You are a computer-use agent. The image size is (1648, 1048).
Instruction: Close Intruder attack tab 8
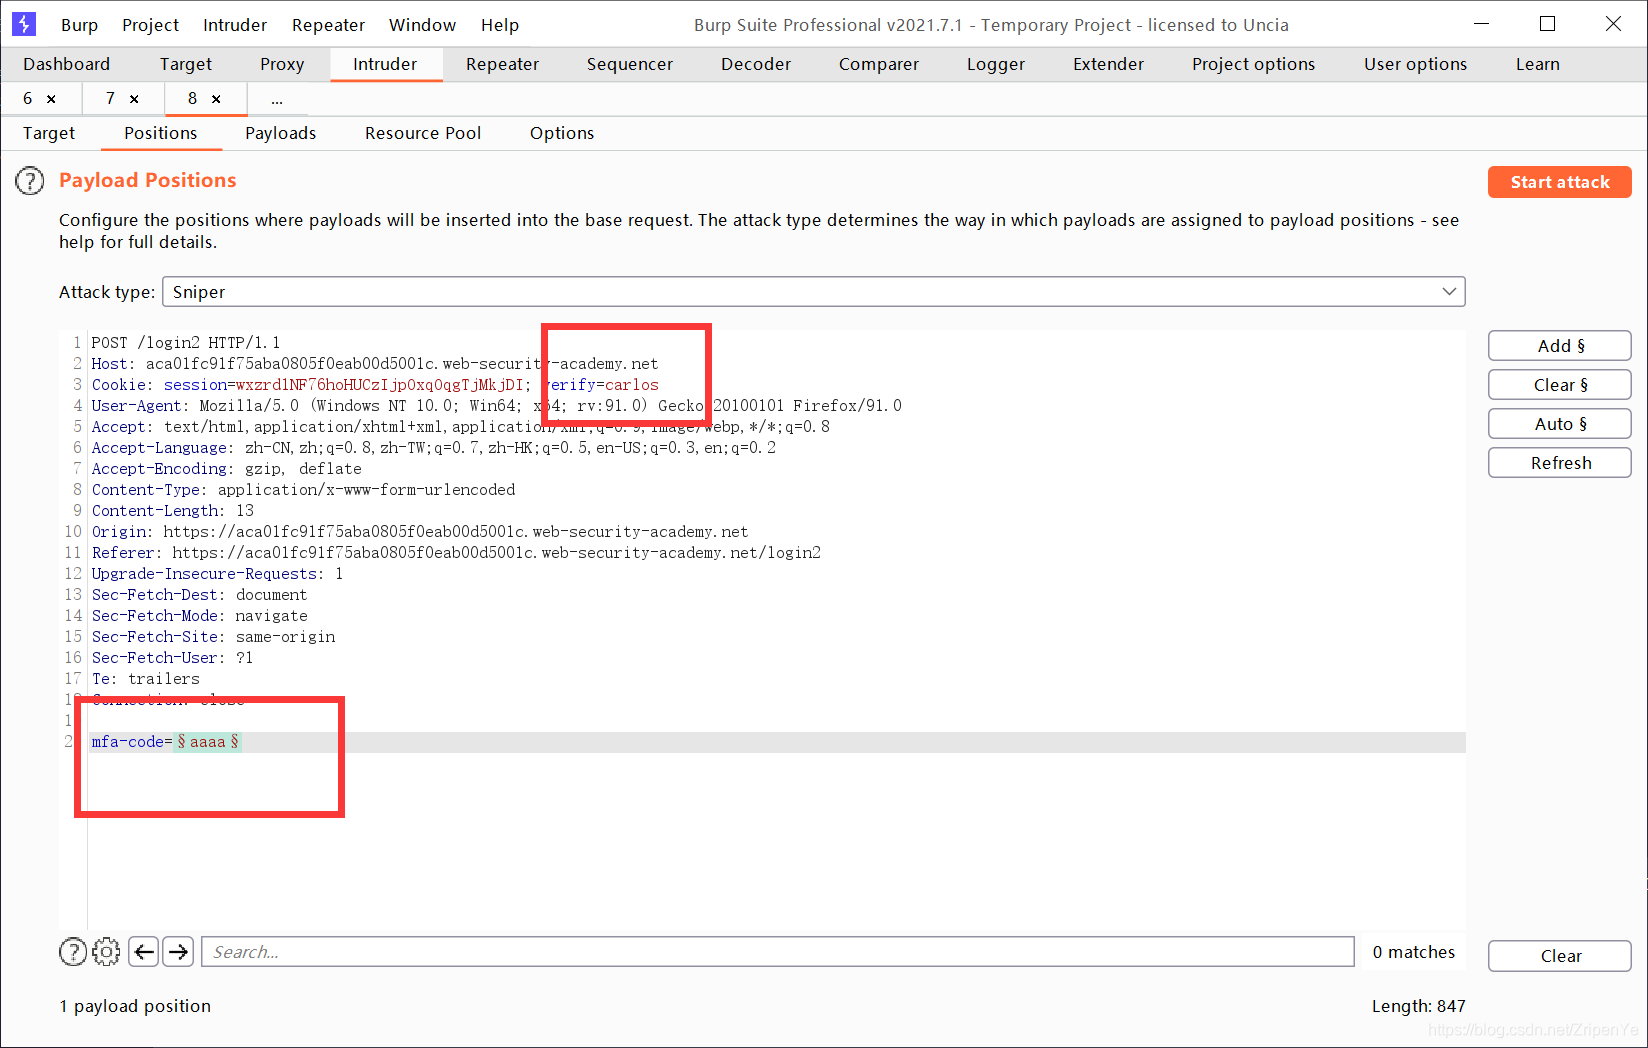(216, 99)
